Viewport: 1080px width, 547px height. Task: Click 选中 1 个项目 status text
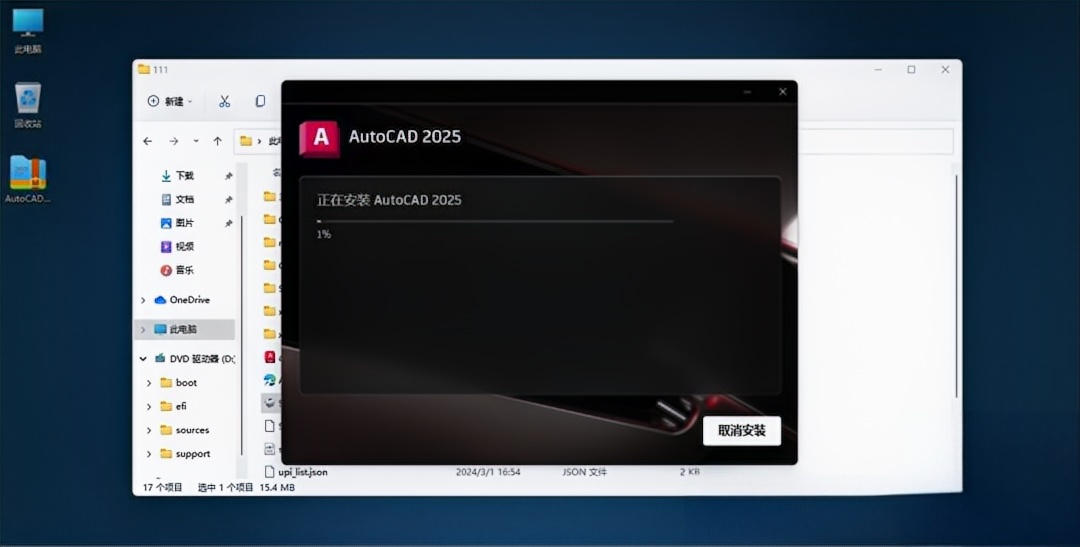[225, 487]
